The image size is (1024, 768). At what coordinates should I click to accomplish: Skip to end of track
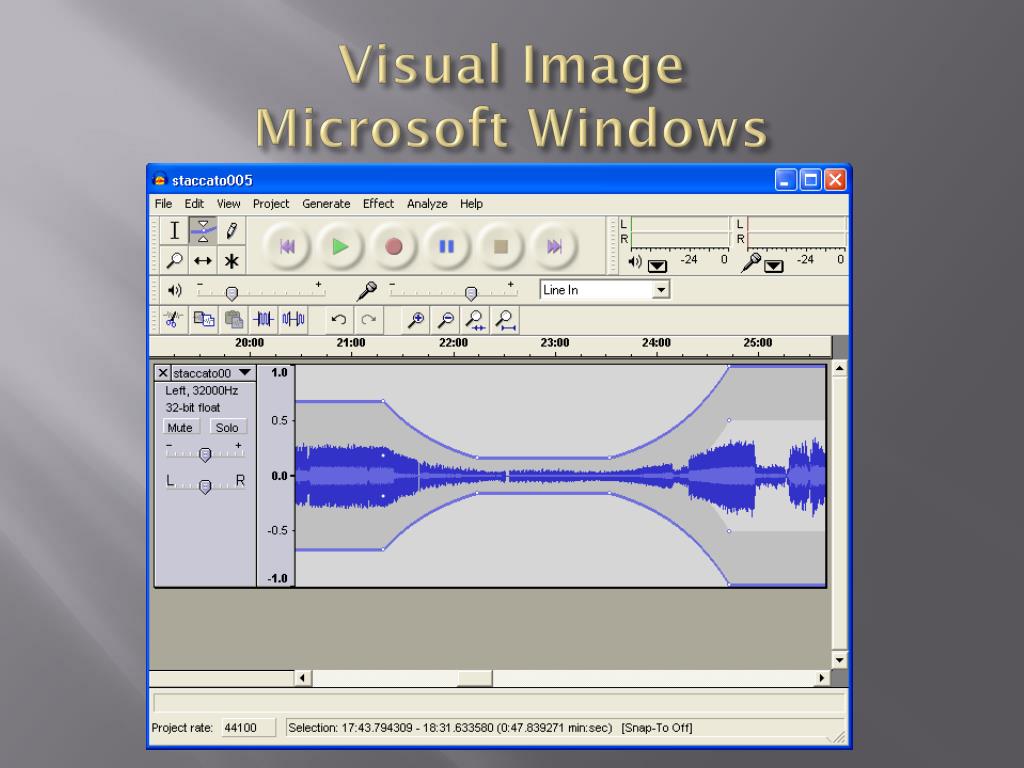(x=554, y=246)
